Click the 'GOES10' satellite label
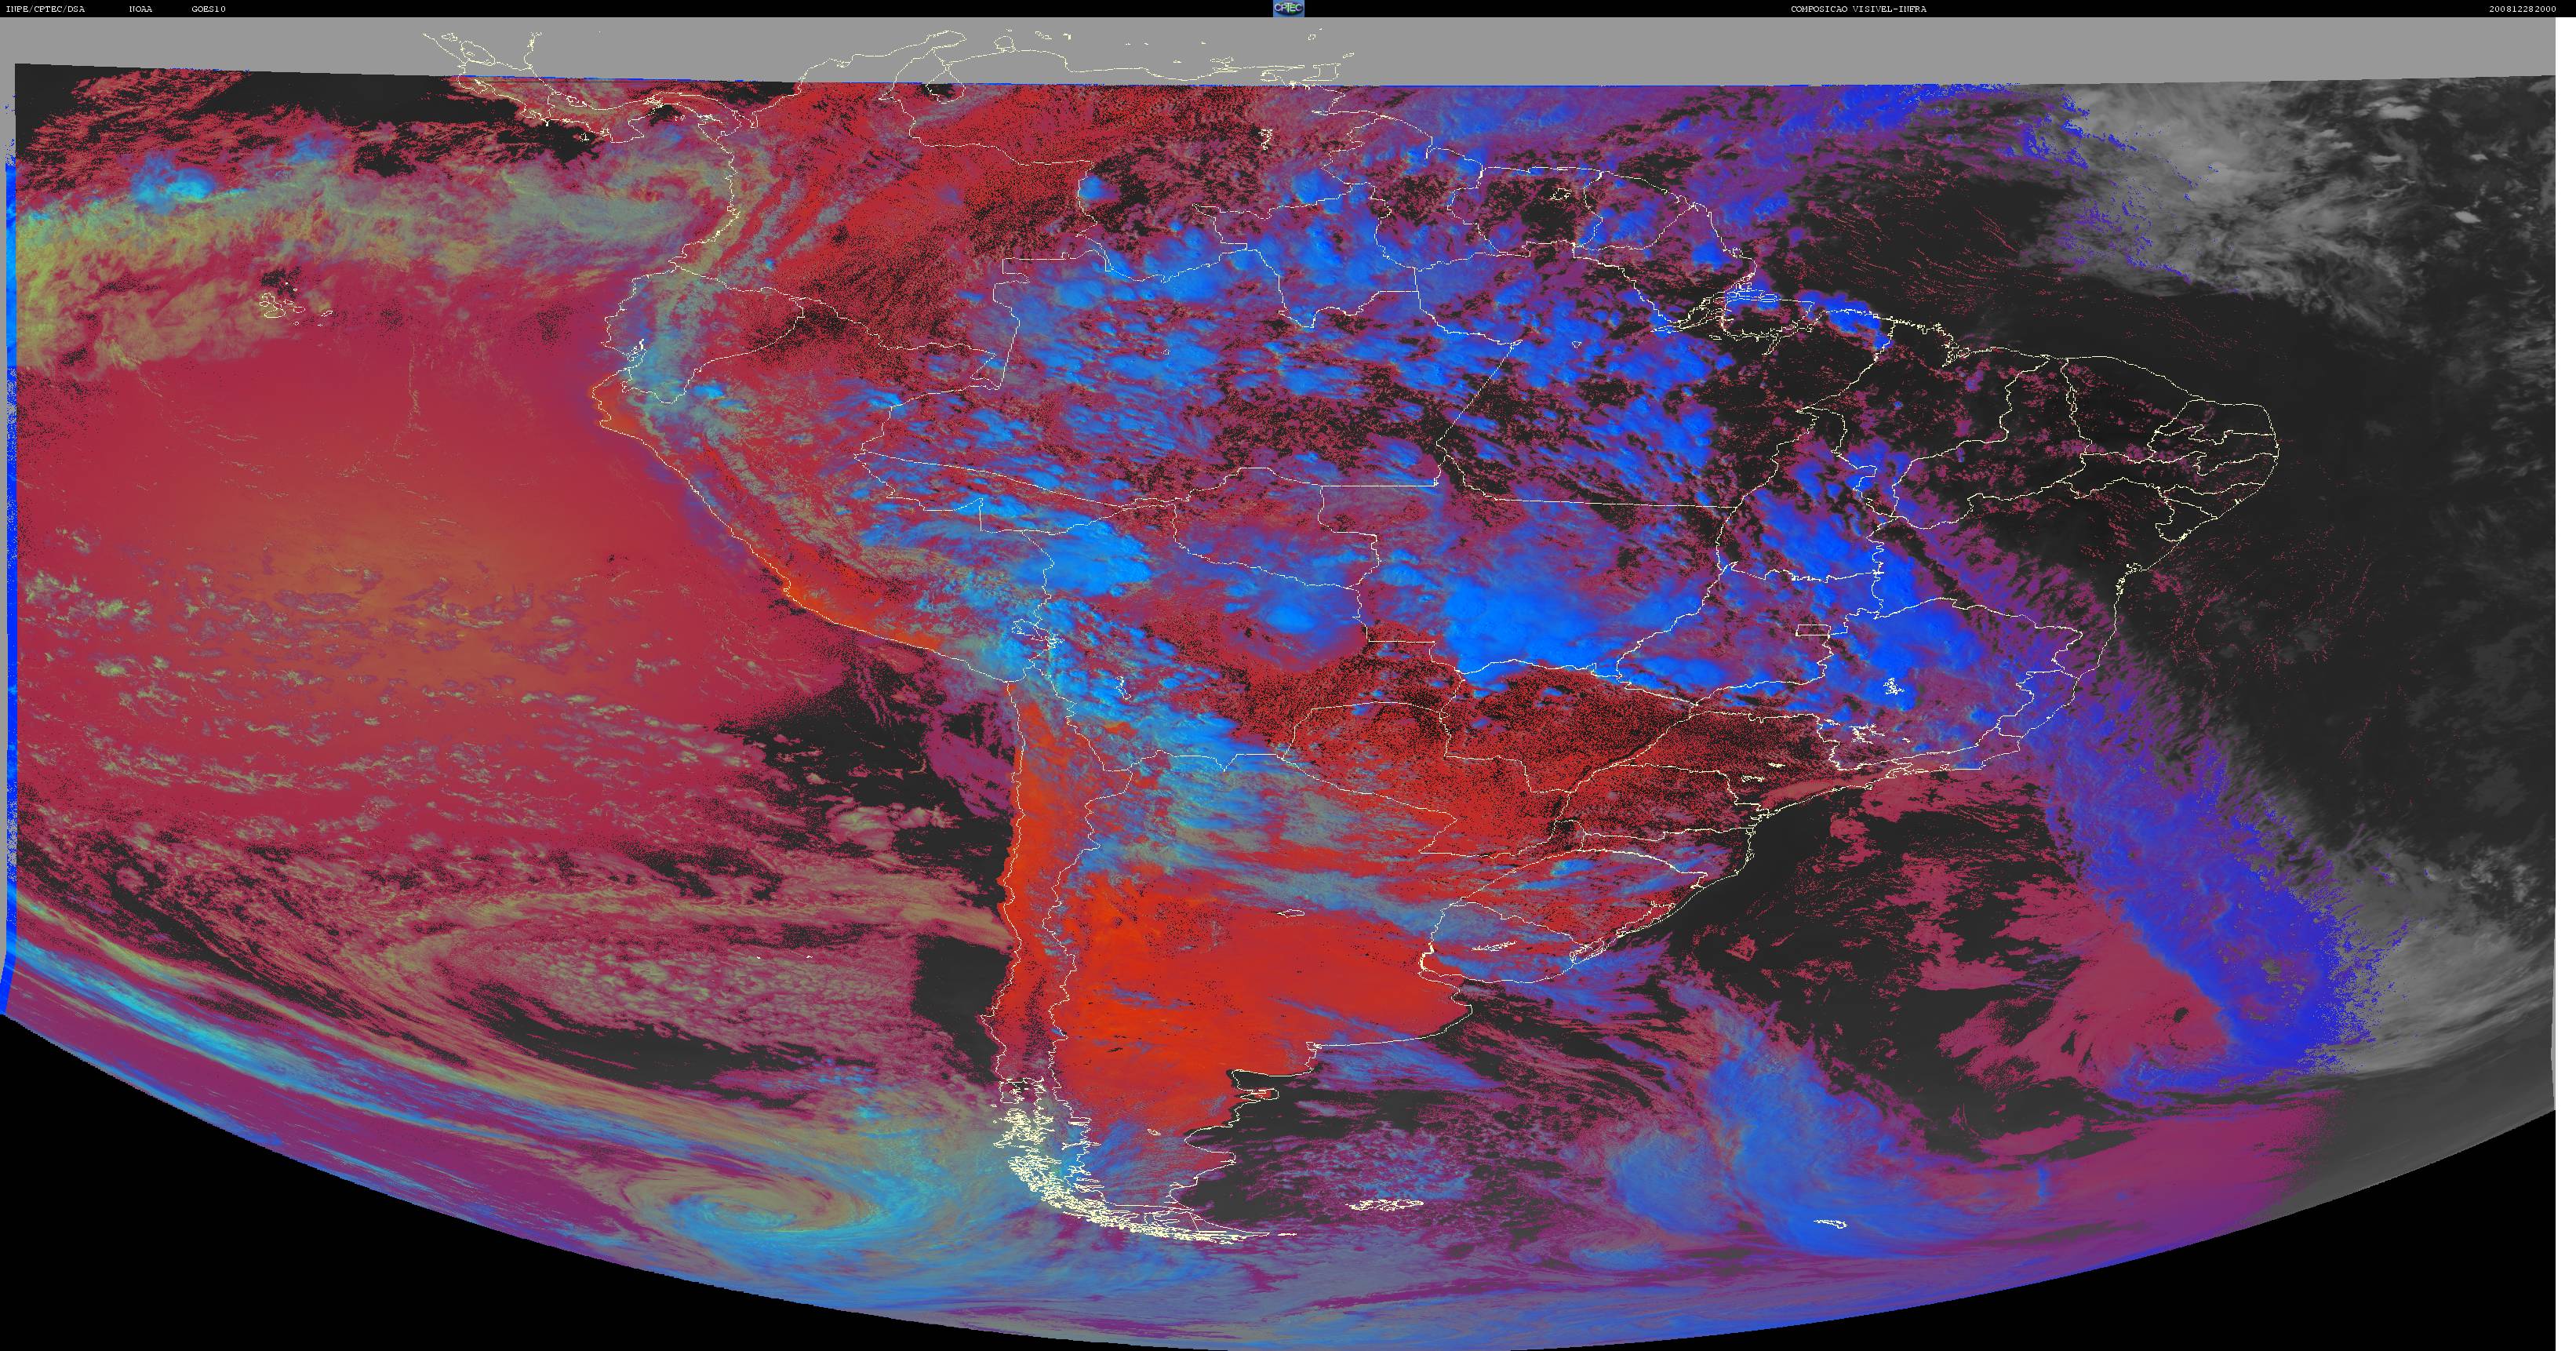2576x1351 pixels. (x=209, y=9)
